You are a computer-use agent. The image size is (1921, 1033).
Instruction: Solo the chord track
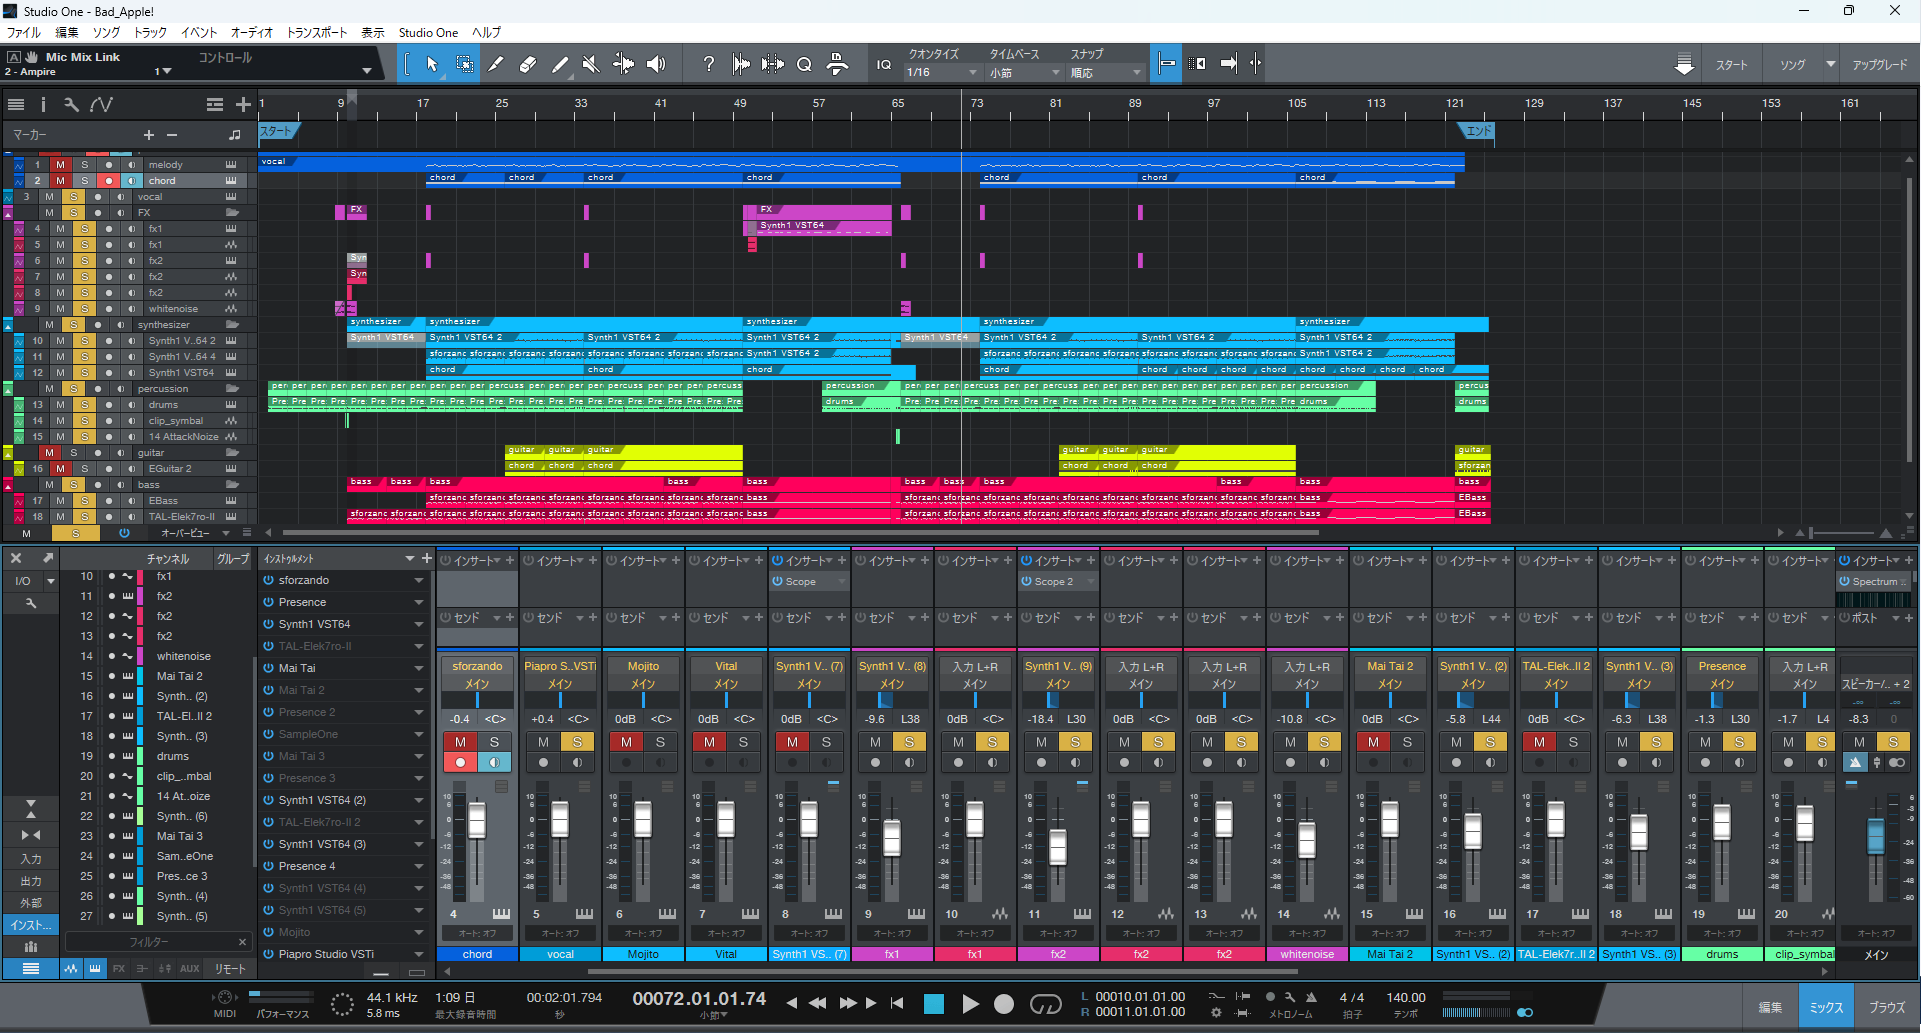[x=84, y=181]
